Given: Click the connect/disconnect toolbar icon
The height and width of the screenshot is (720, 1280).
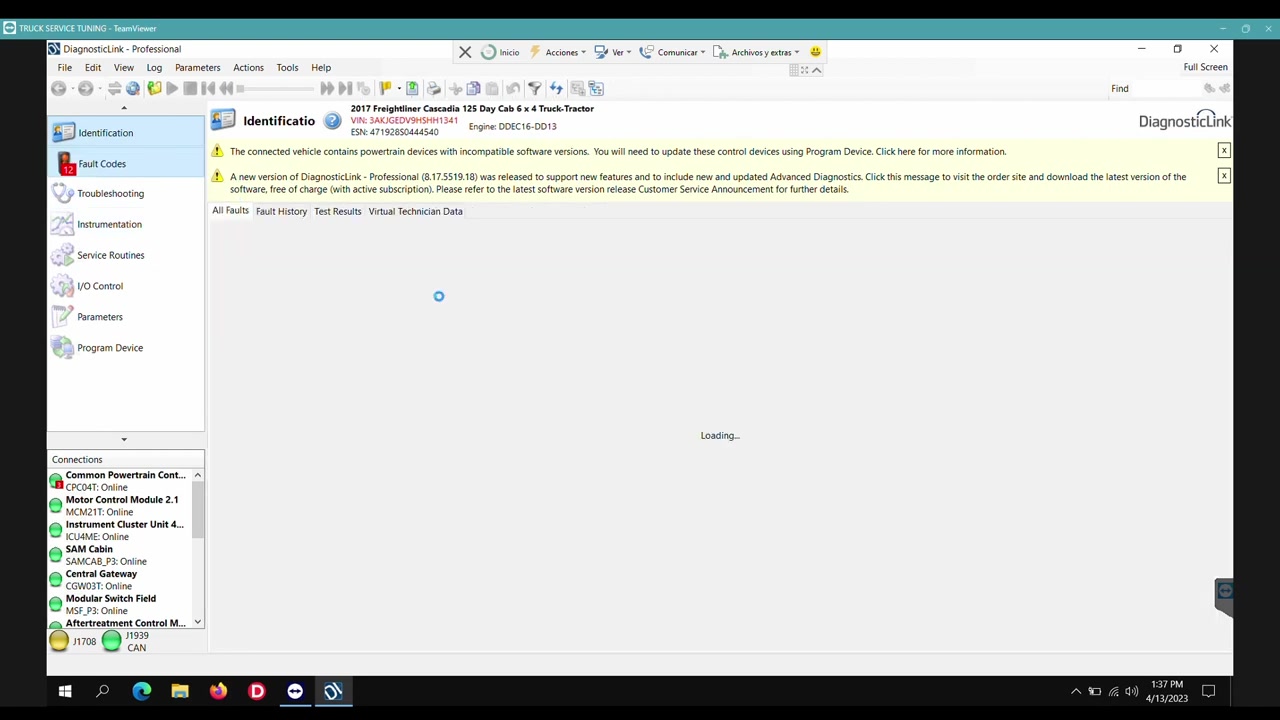Looking at the screenshot, I should pyautogui.click(x=114, y=89).
